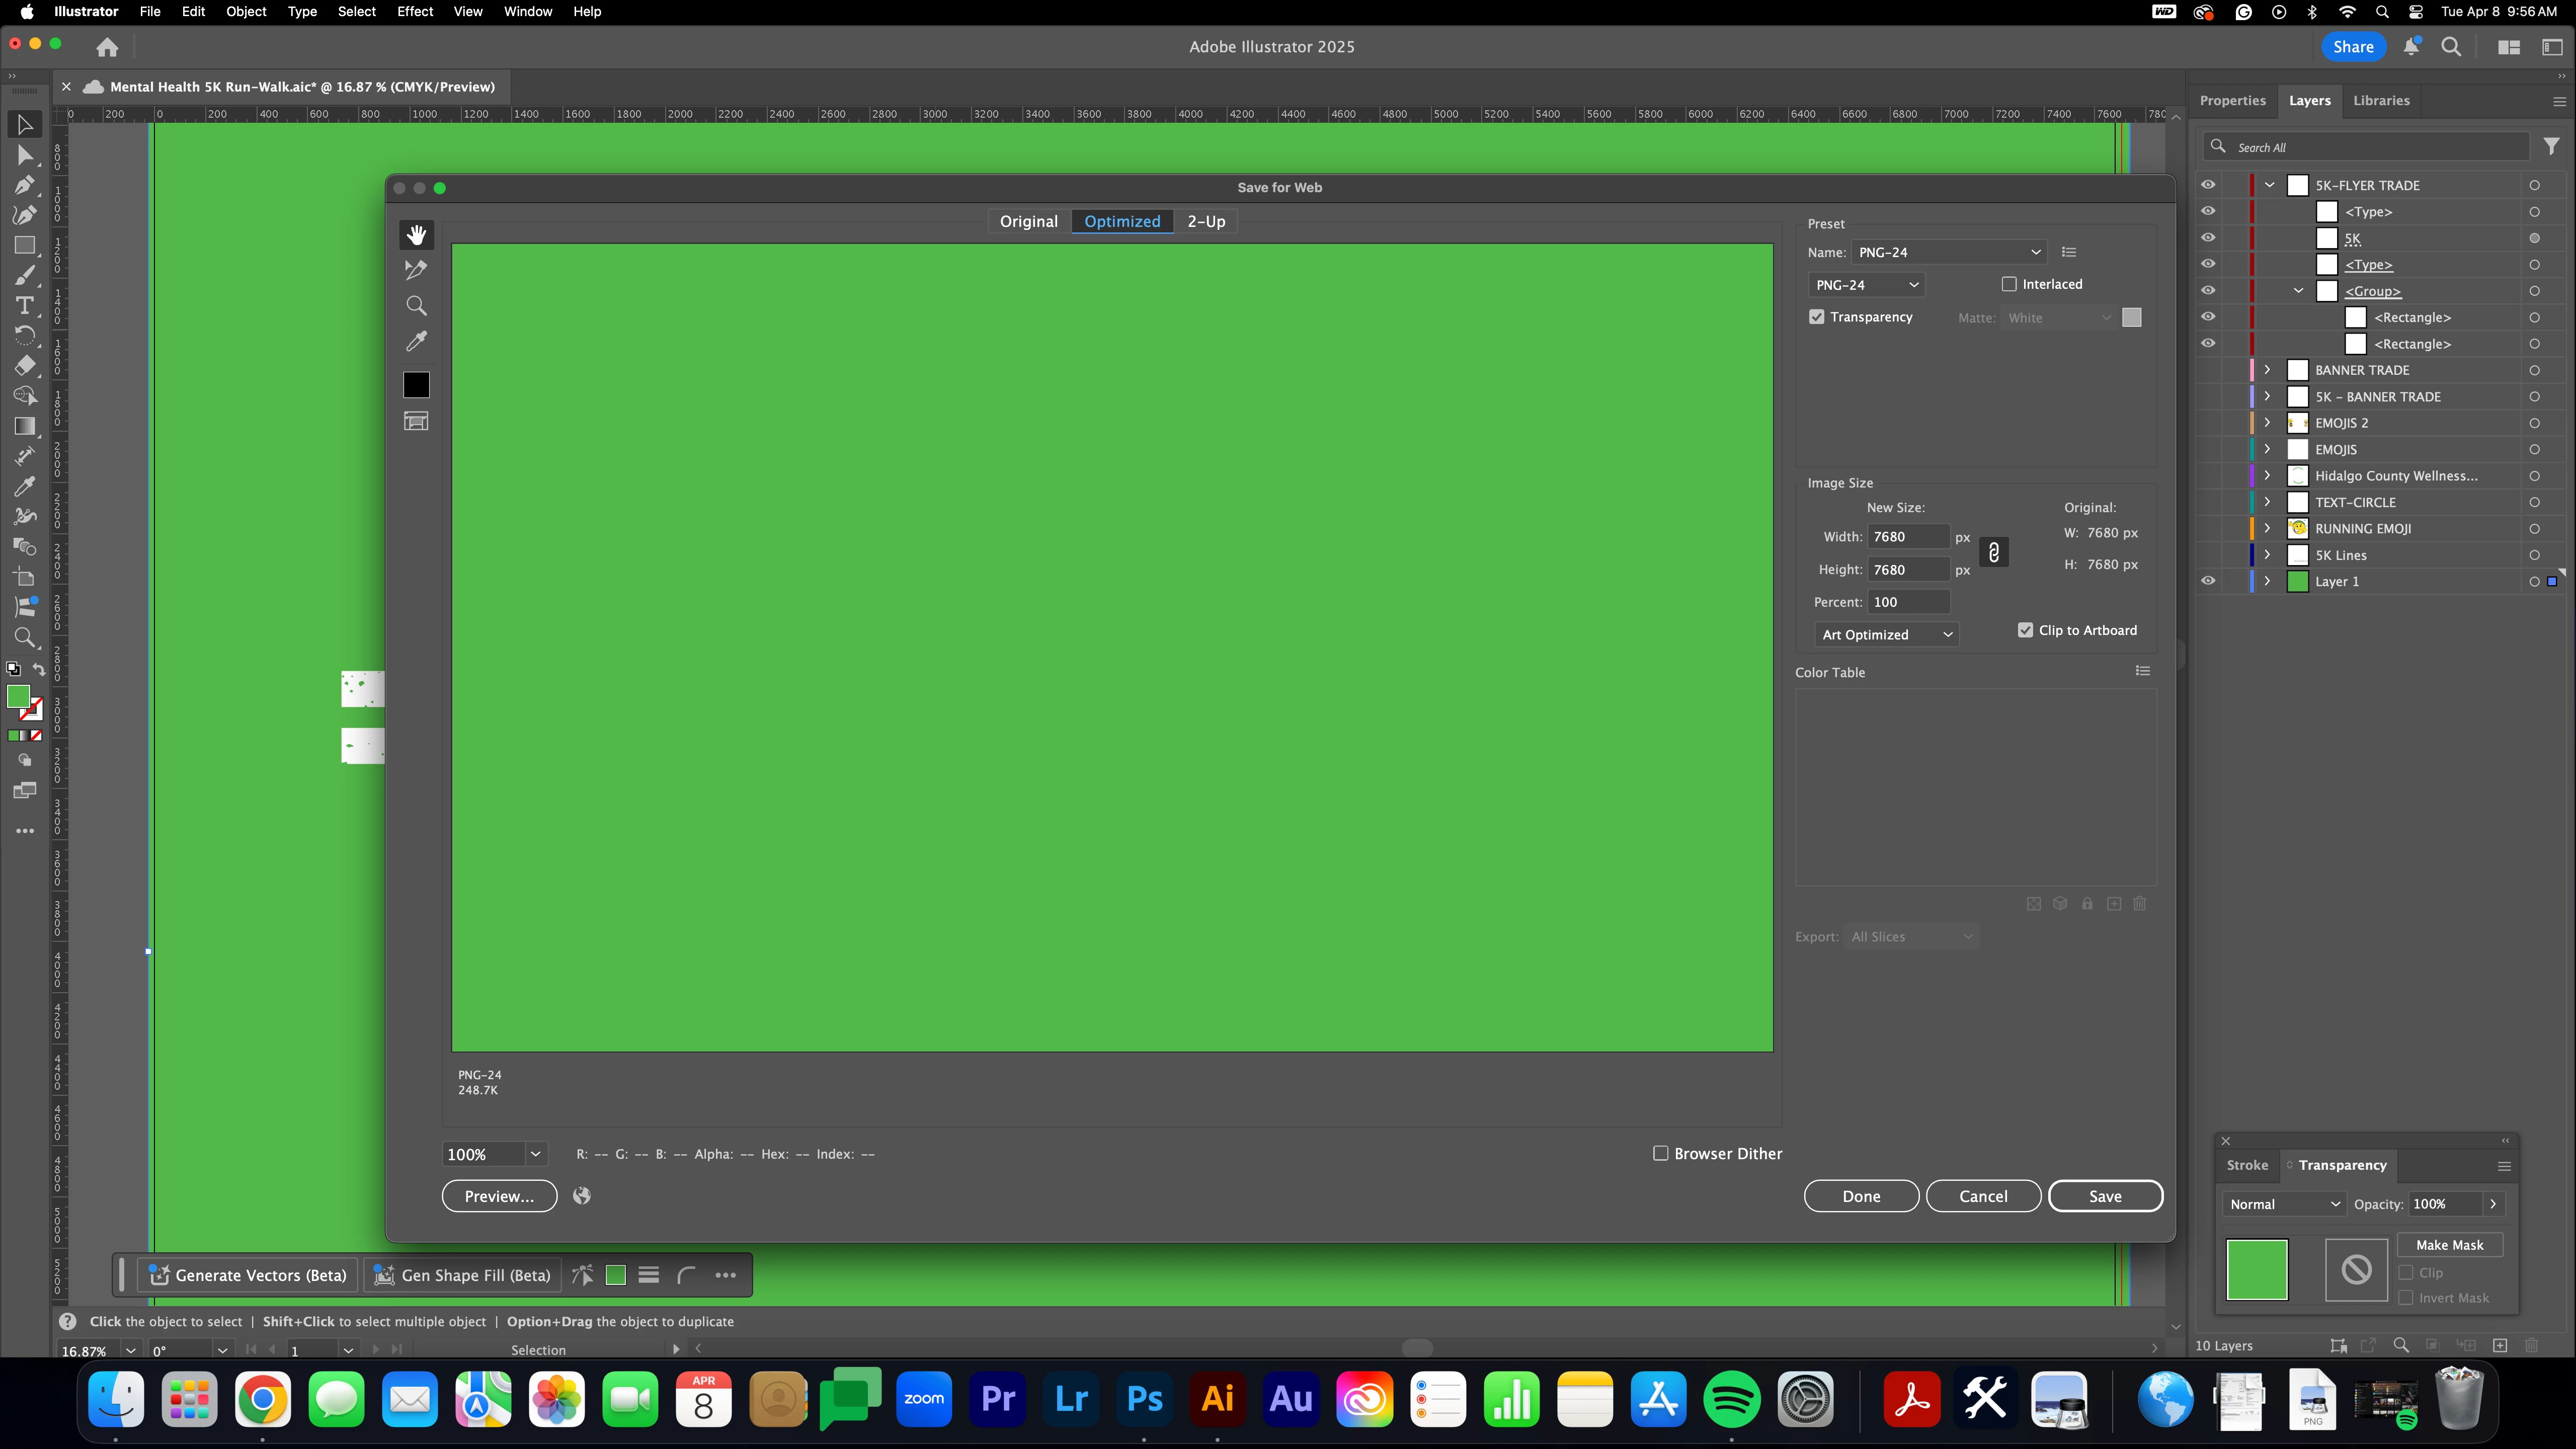Open the Effect menu

pyautogui.click(x=414, y=12)
